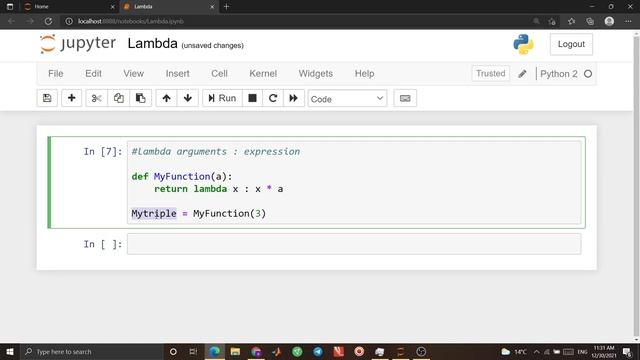This screenshot has height=360, width=640.
Task: Click the Windows taskbar search box
Action: (91, 351)
